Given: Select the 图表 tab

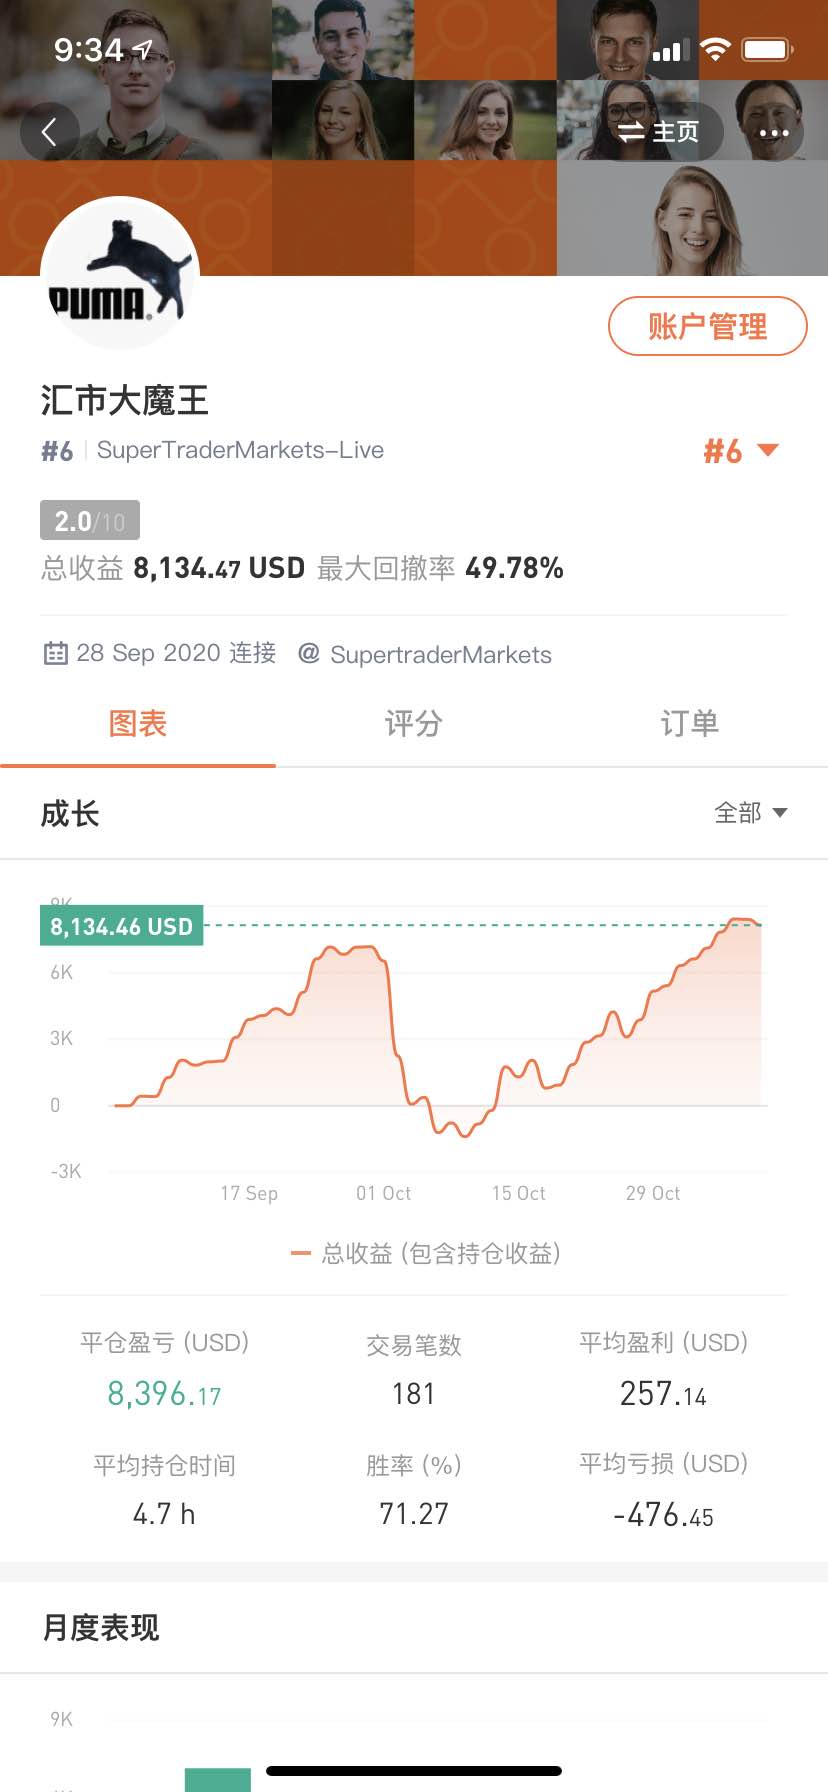Looking at the screenshot, I should 138,723.
